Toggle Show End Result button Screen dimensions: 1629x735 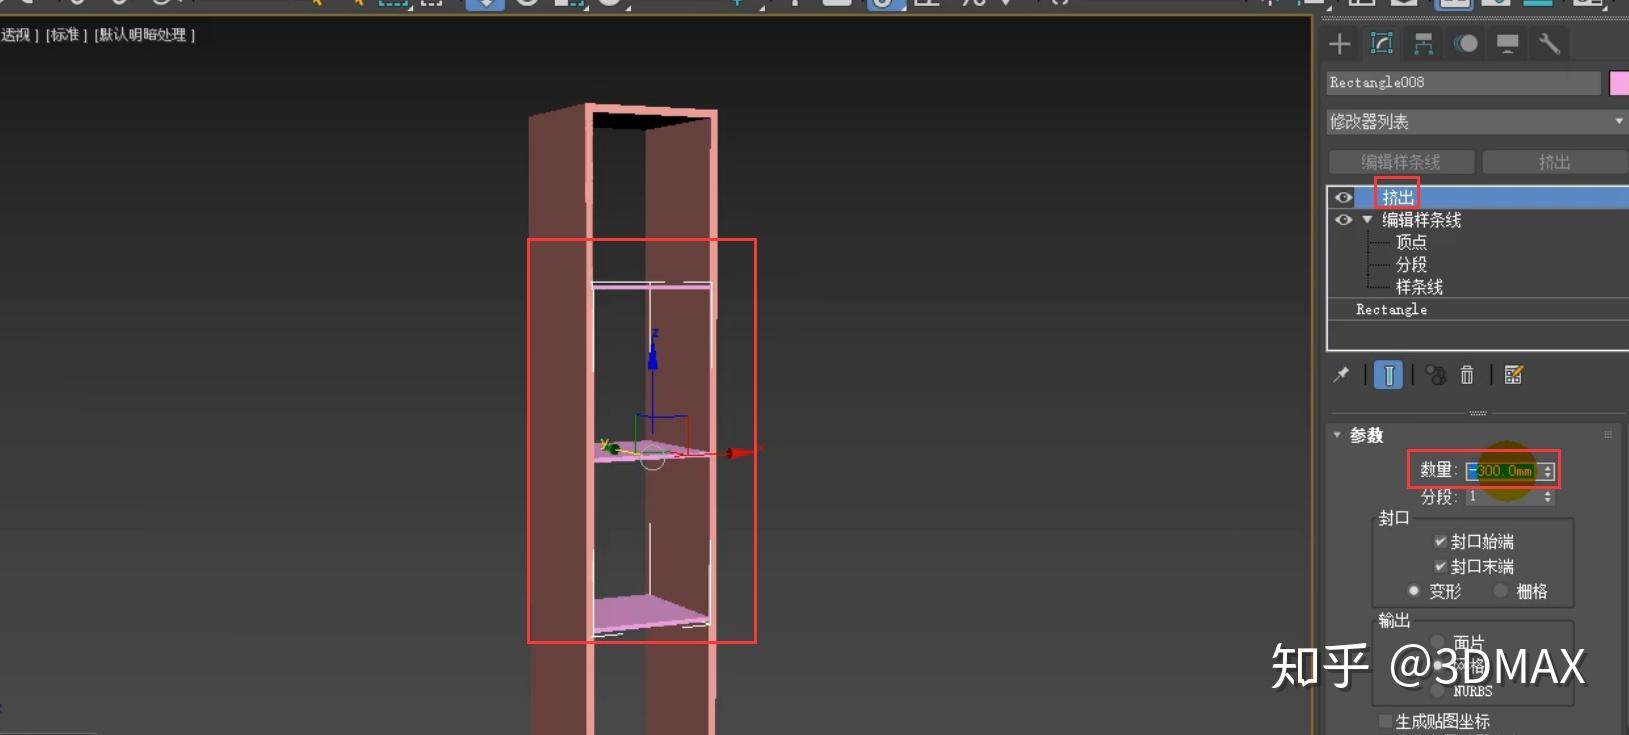[1388, 375]
